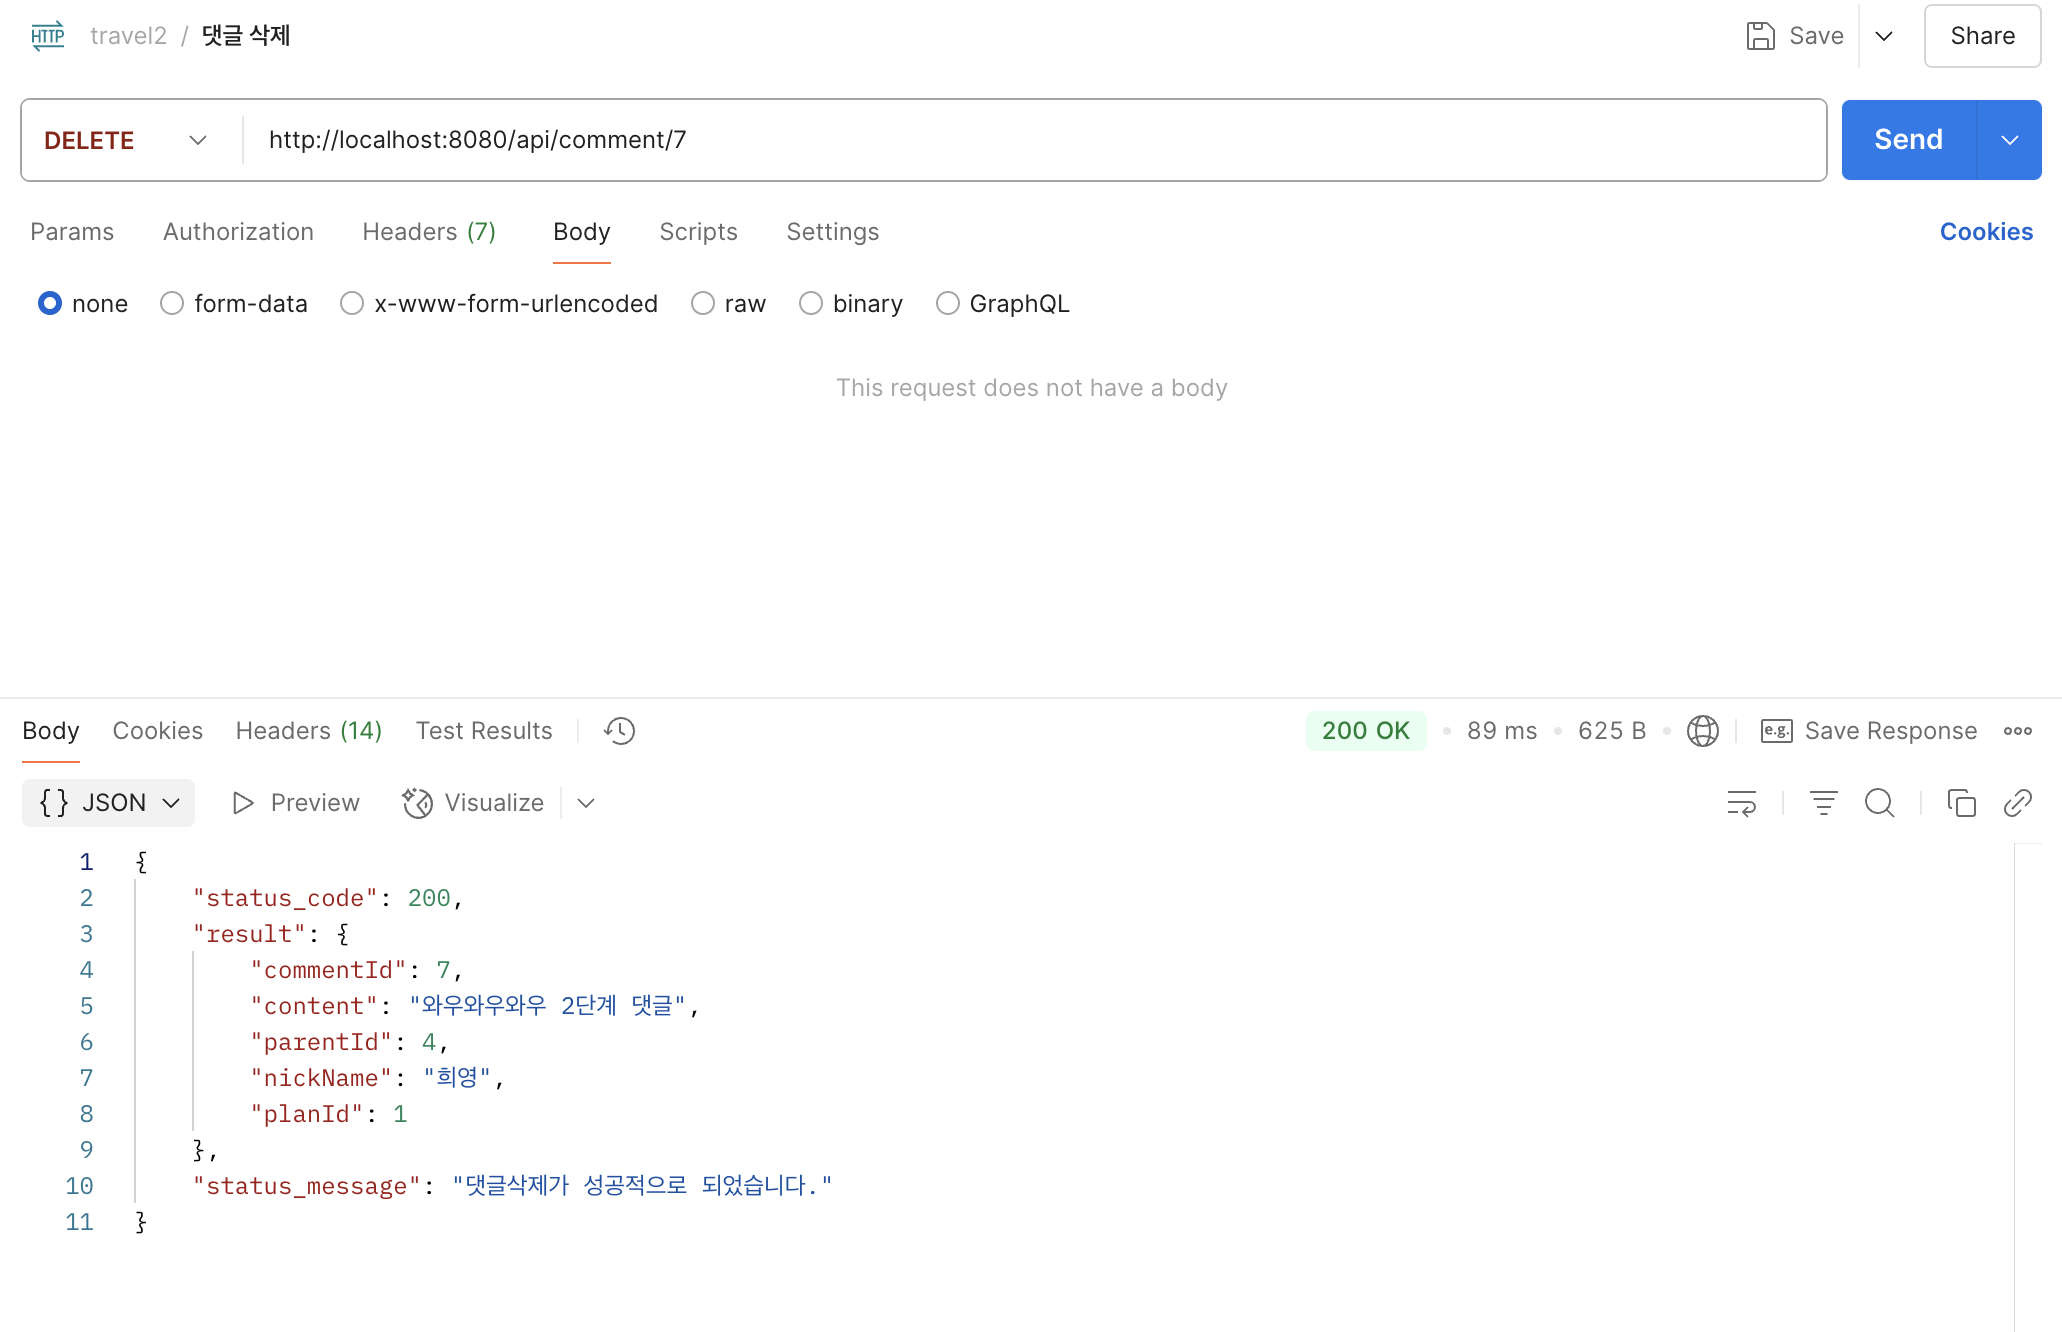
Task: Toggle word wrap in response viewer
Action: point(1741,803)
